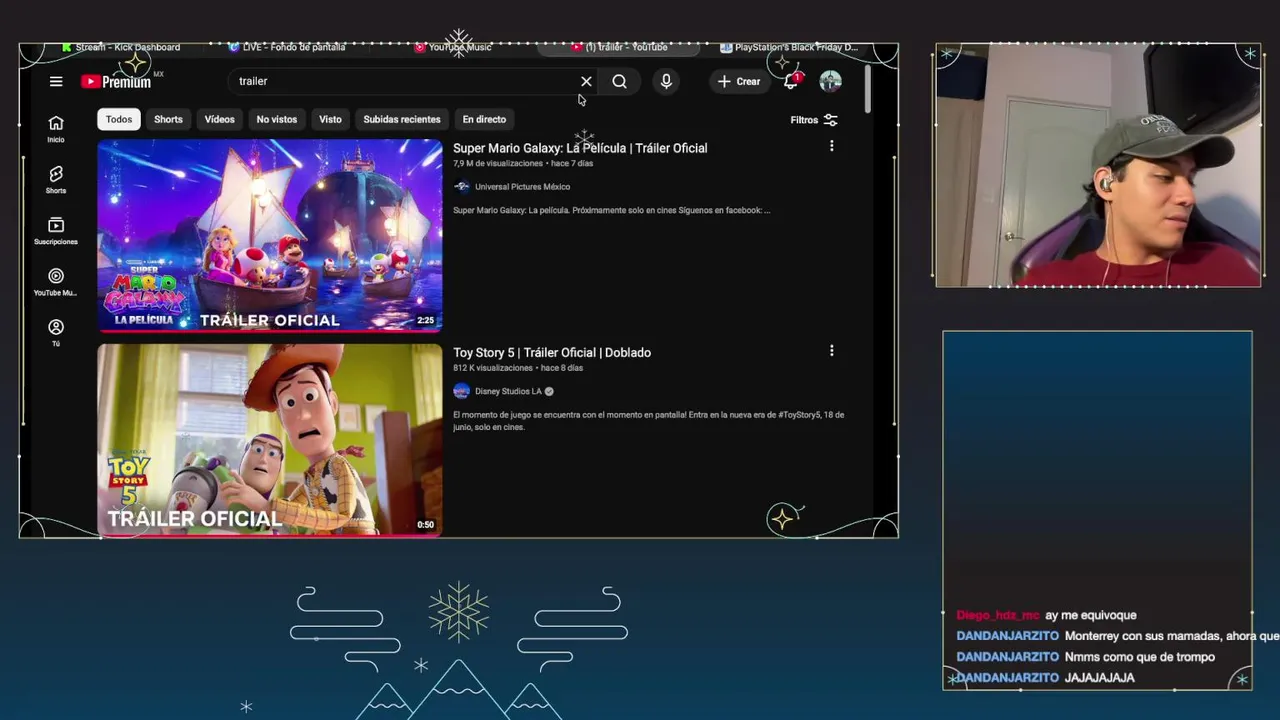Viewport: 1280px width, 720px height.
Task: Start voice search with microphone icon
Action: [666, 82]
